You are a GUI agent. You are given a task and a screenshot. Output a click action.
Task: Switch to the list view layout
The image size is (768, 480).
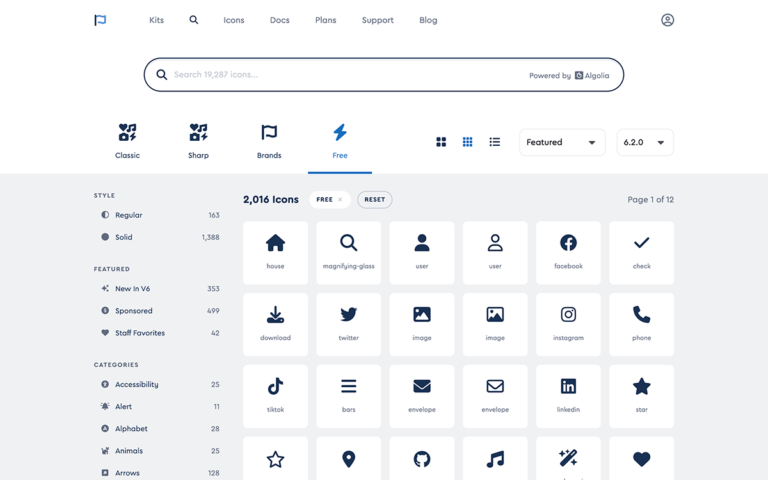coord(494,142)
